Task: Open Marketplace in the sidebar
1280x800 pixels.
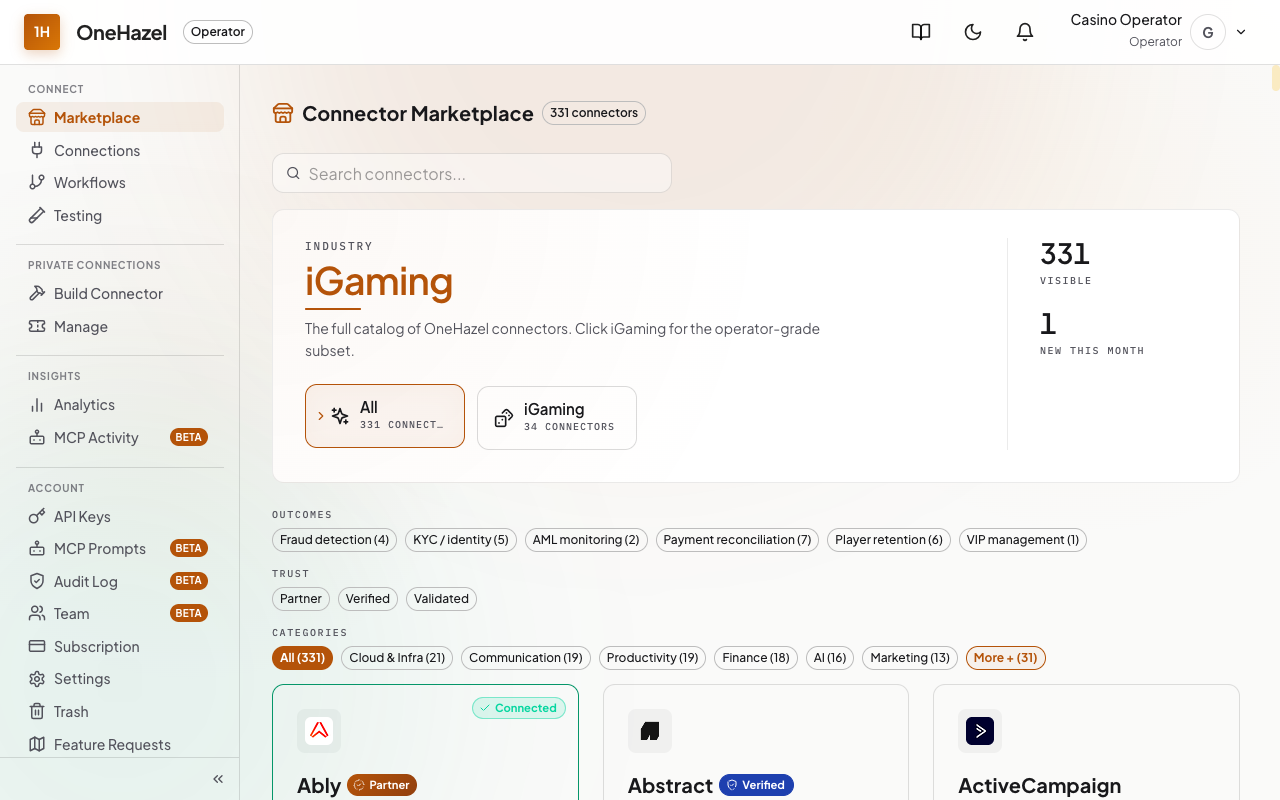Action: [x=120, y=117]
